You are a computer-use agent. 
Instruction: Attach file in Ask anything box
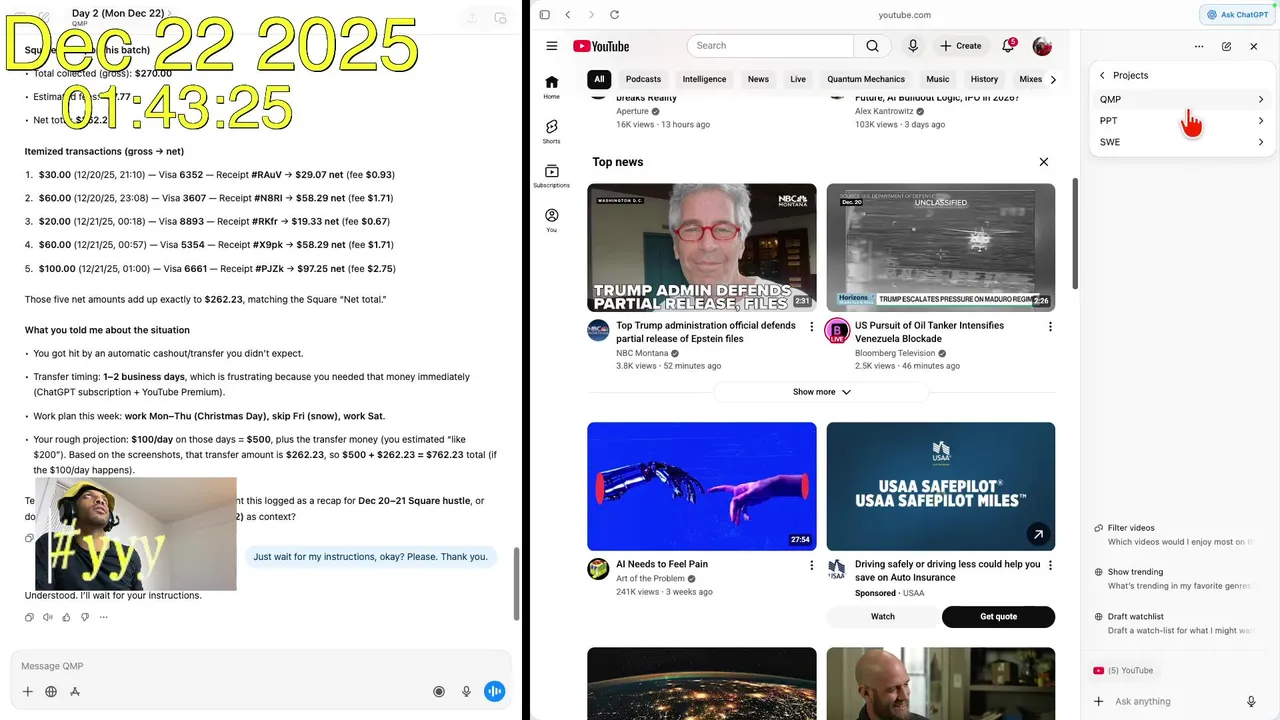1099,701
